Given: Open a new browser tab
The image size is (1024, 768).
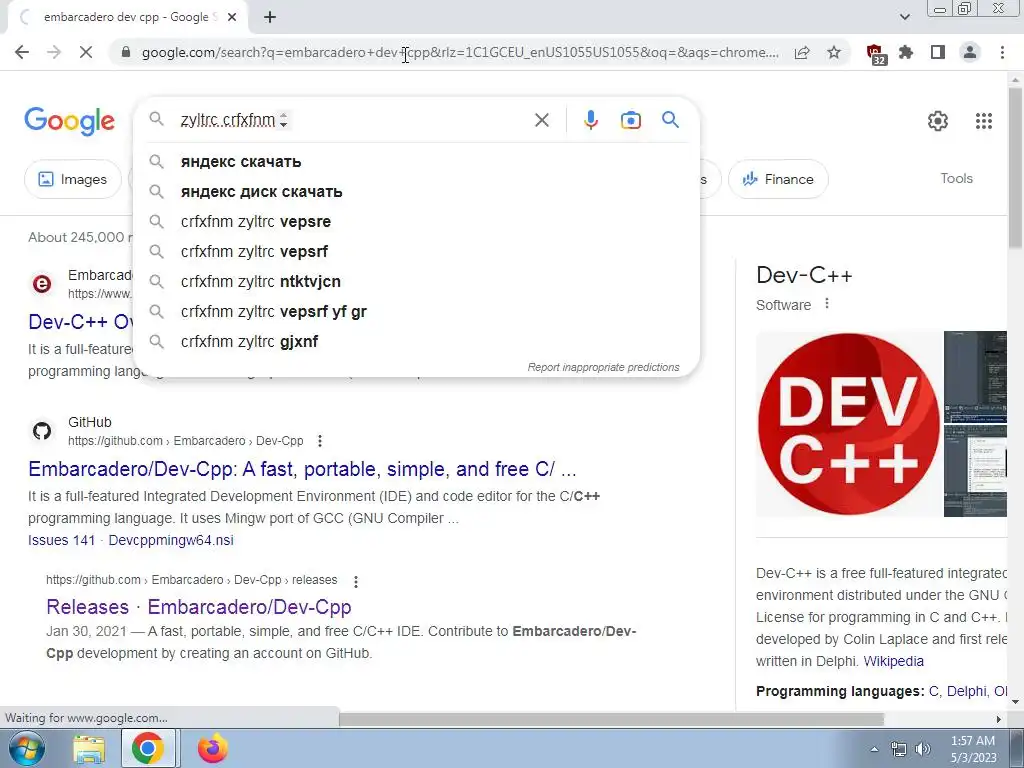Looking at the screenshot, I should pos(270,18).
